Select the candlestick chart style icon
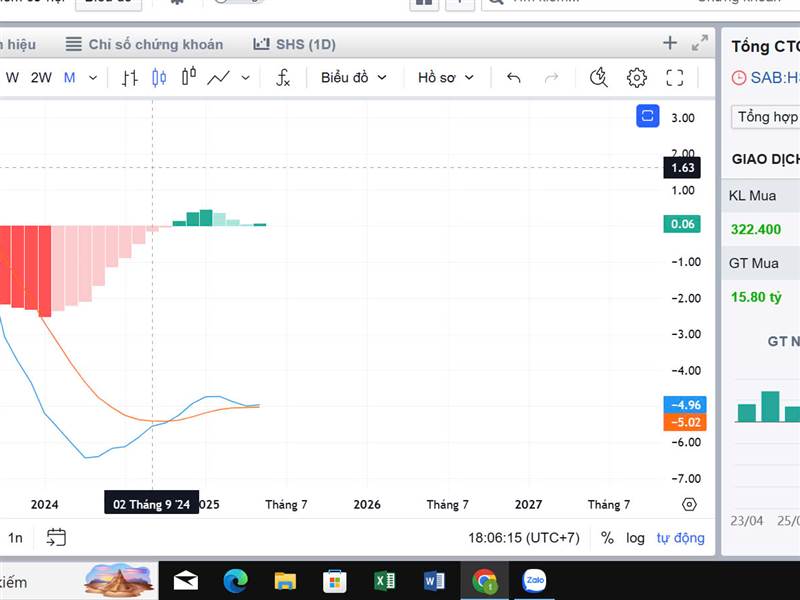 [159, 78]
